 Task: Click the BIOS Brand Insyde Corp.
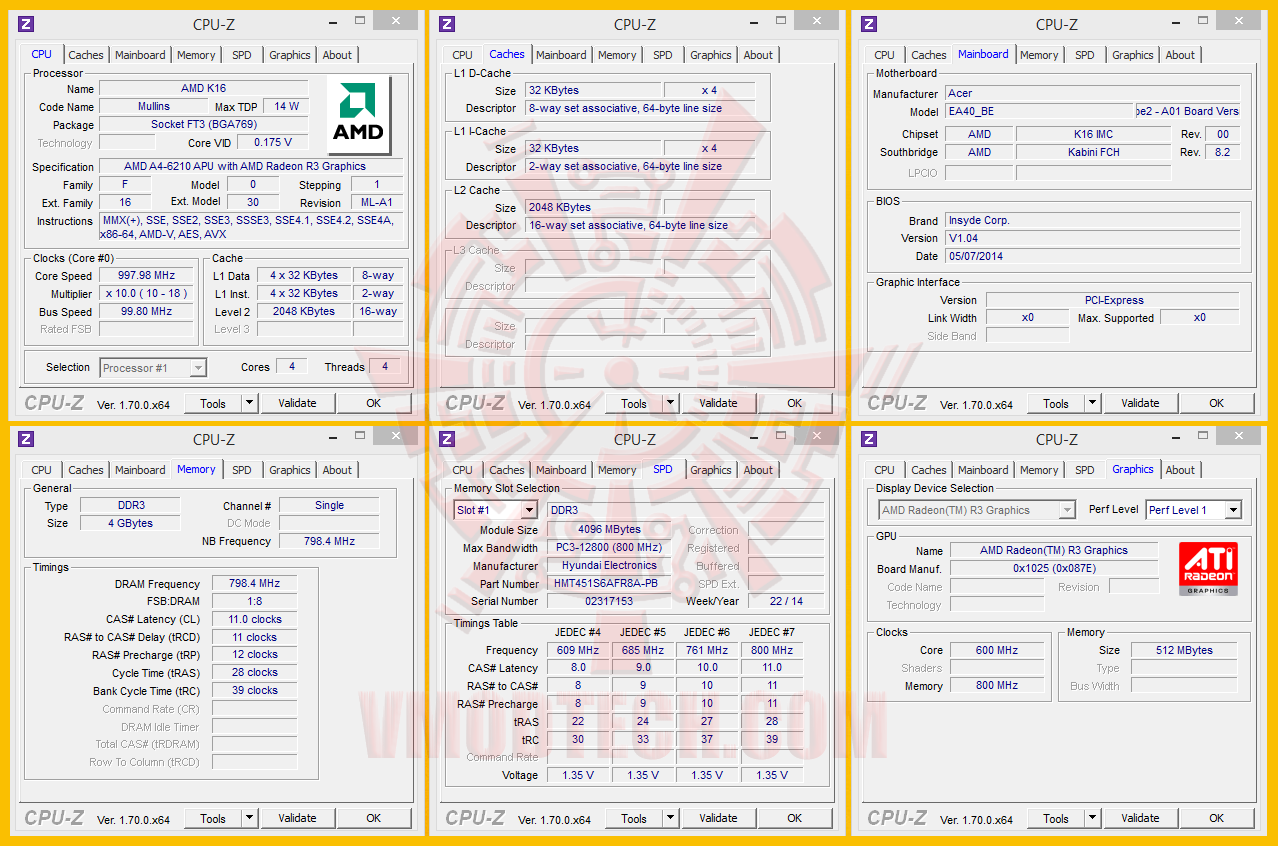tap(1092, 220)
